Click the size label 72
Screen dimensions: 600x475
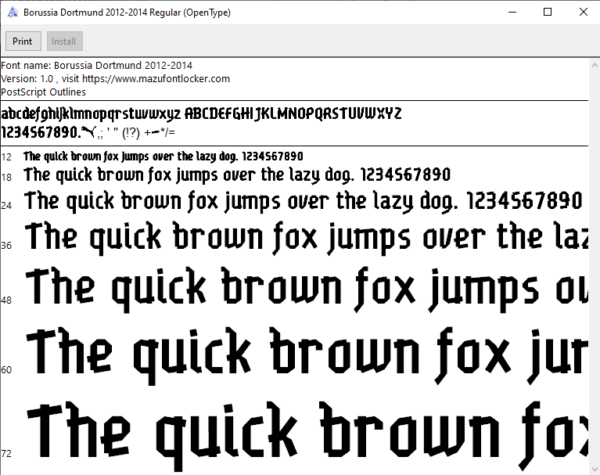coord(7,454)
